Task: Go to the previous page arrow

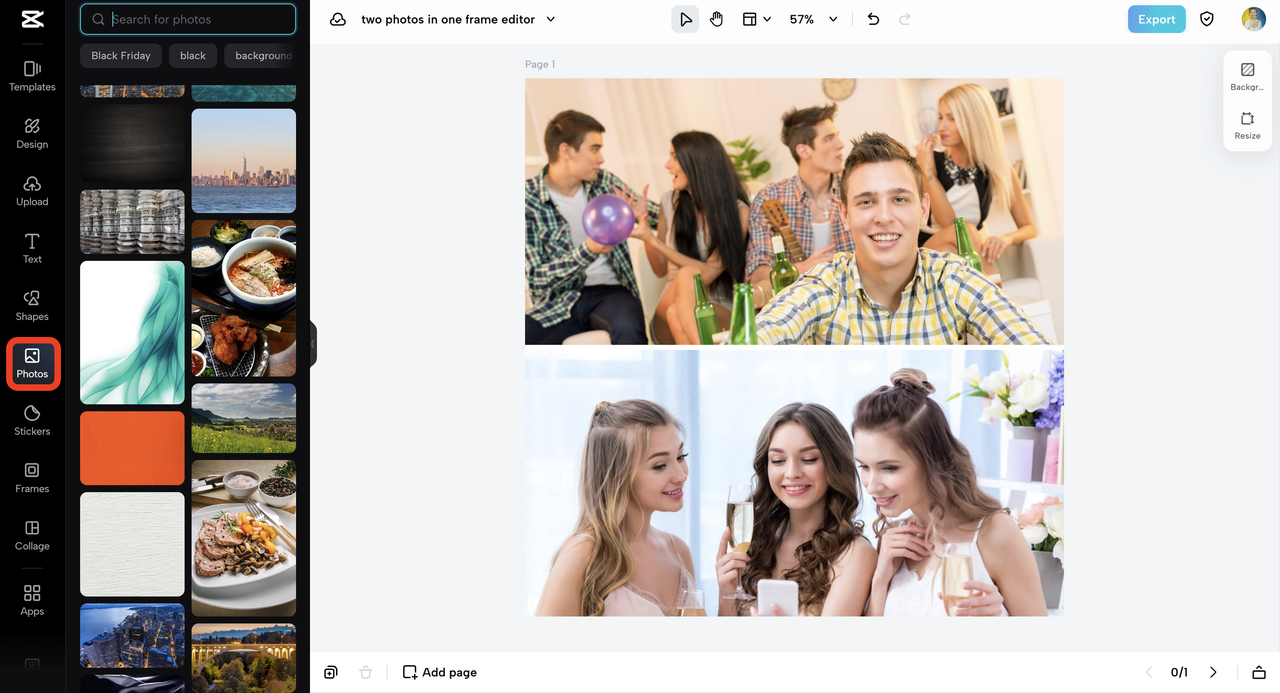Action: (x=1148, y=672)
